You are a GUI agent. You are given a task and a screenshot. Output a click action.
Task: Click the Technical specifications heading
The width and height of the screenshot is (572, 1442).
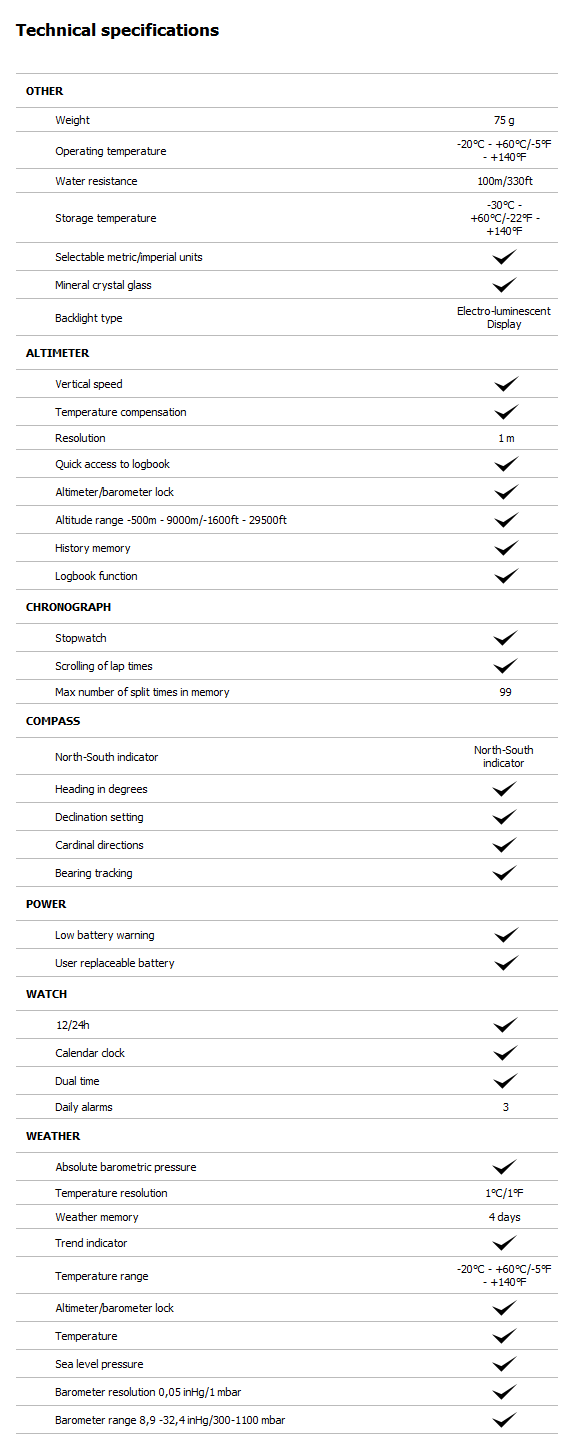click(x=117, y=30)
